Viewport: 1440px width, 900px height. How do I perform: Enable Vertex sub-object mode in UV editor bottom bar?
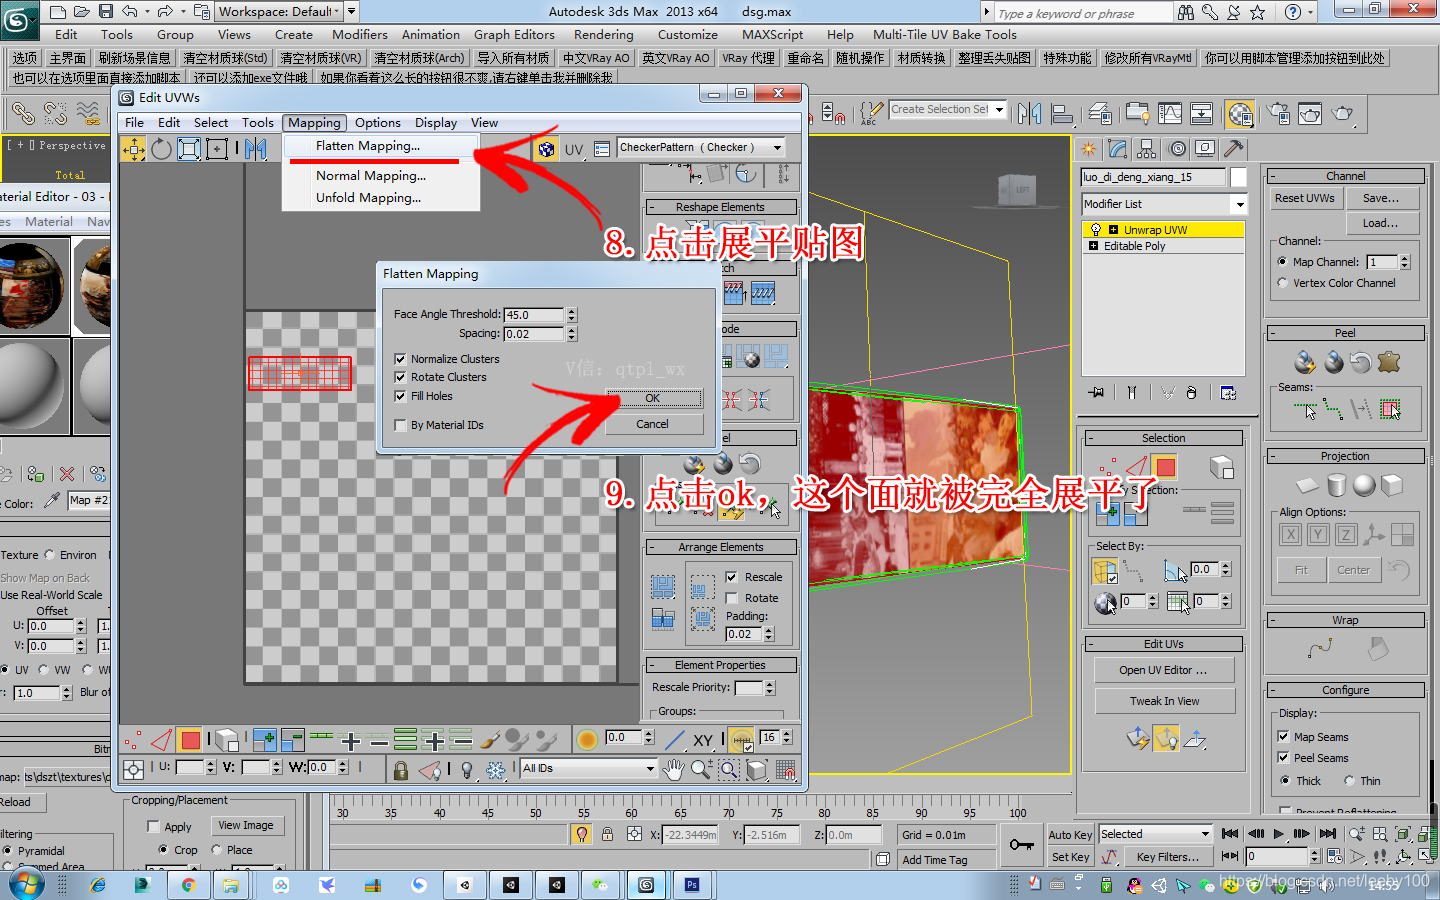click(133, 740)
